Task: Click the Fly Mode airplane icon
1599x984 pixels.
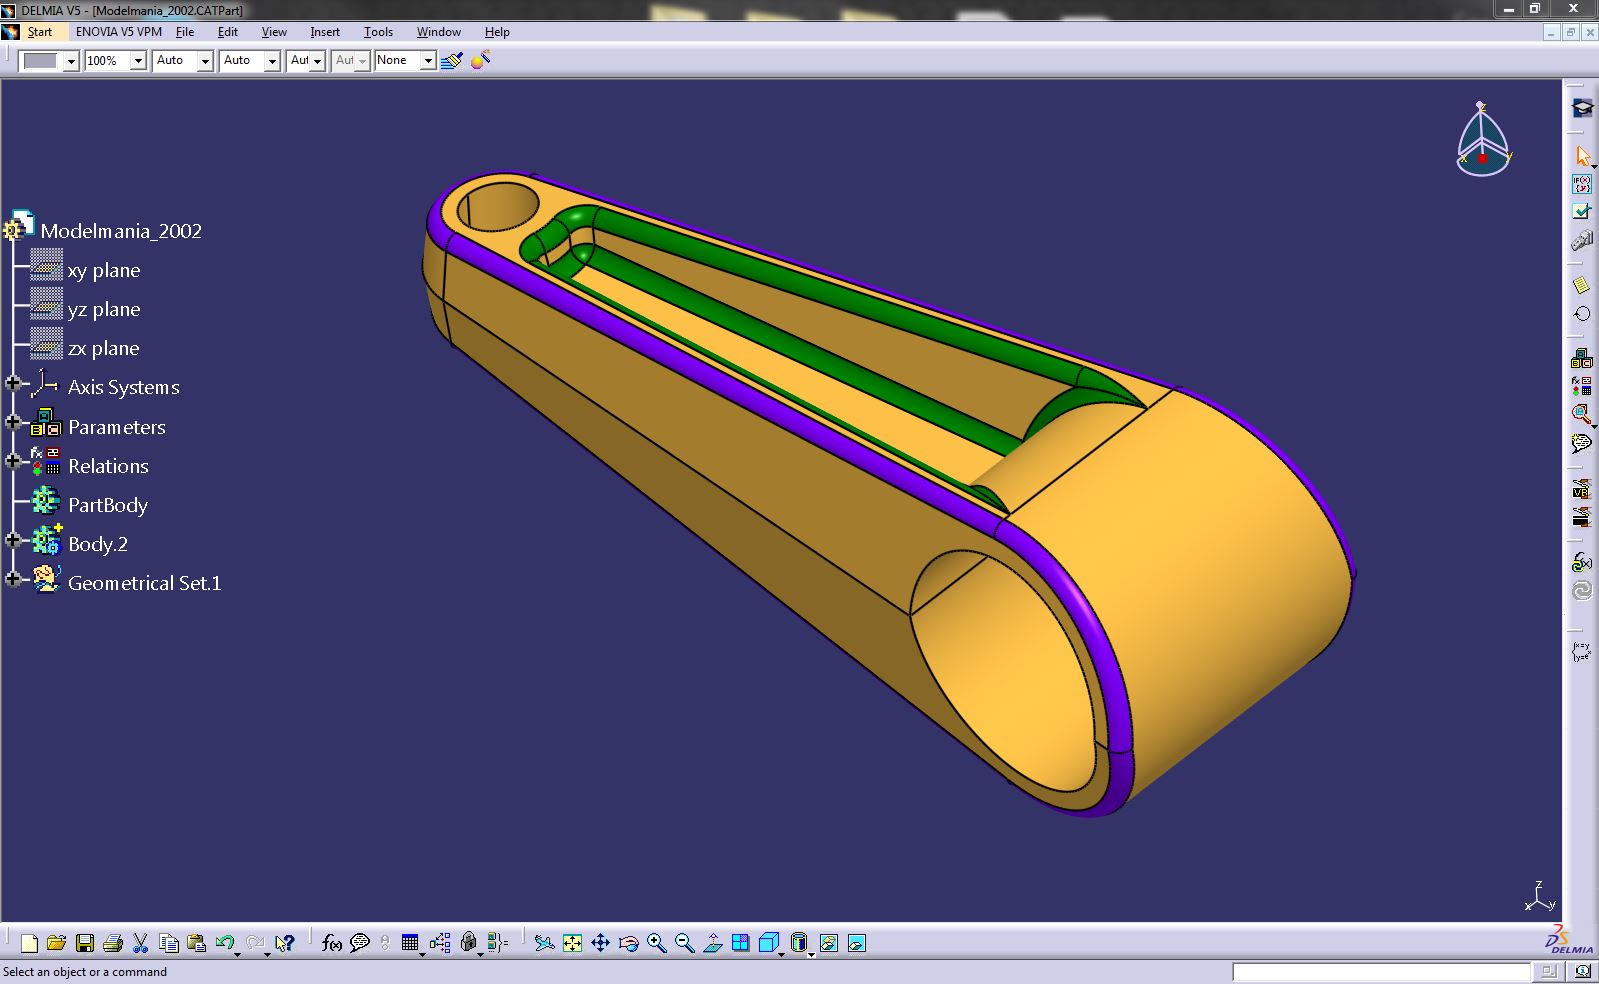Action: click(544, 943)
